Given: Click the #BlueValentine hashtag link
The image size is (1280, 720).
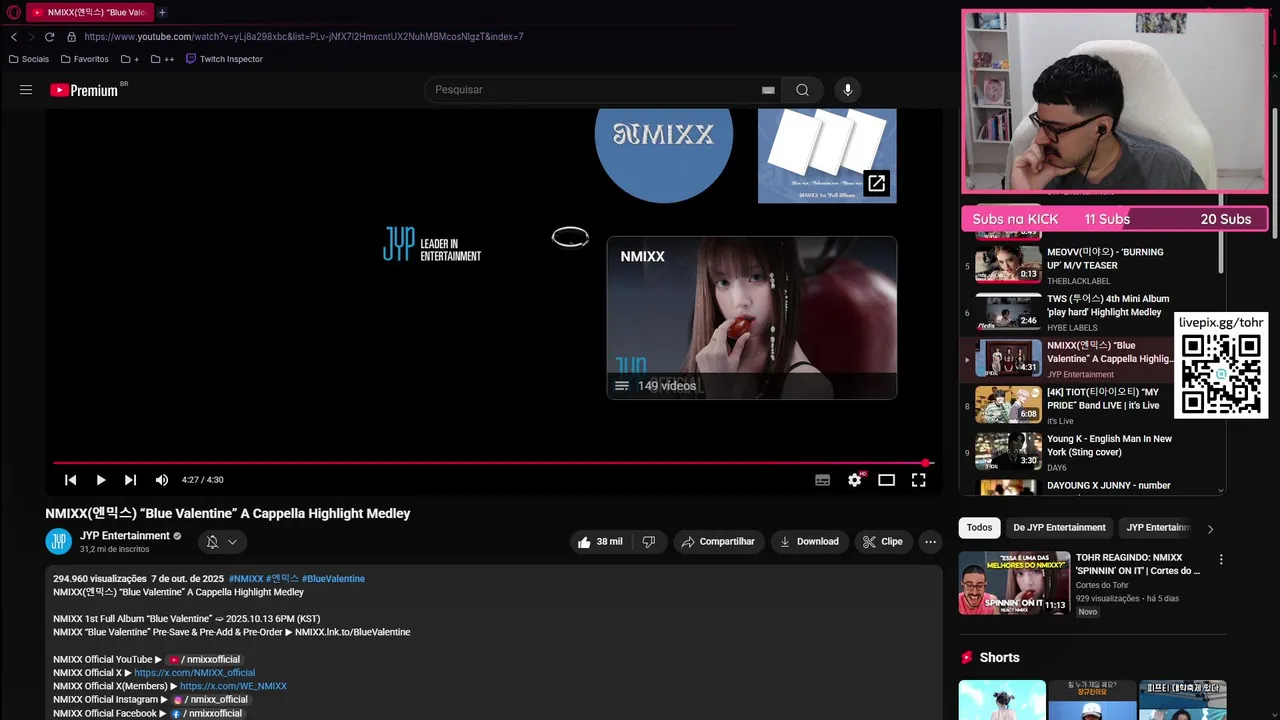Looking at the screenshot, I should pyautogui.click(x=333, y=579).
